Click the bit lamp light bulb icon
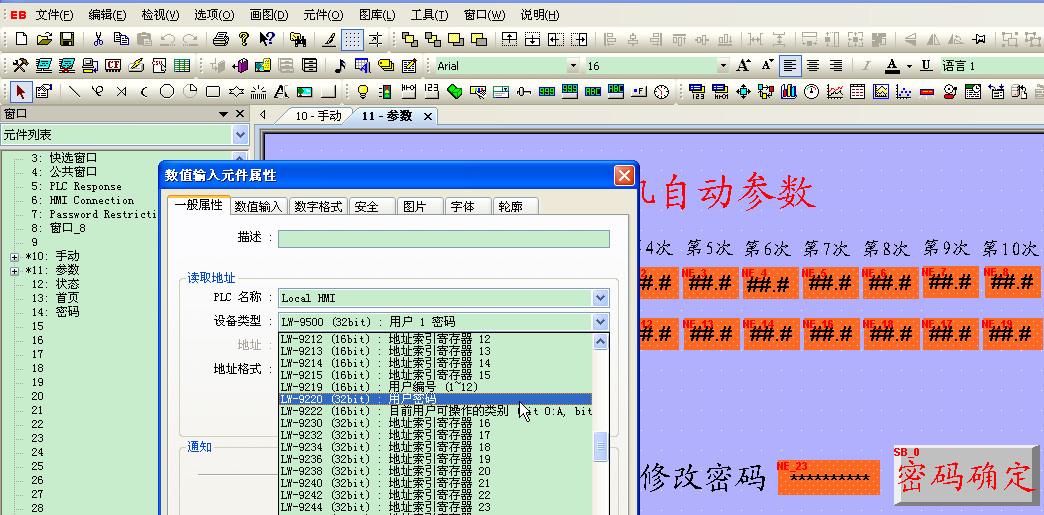This screenshot has height=515, width=1044. click(x=363, y=92)
